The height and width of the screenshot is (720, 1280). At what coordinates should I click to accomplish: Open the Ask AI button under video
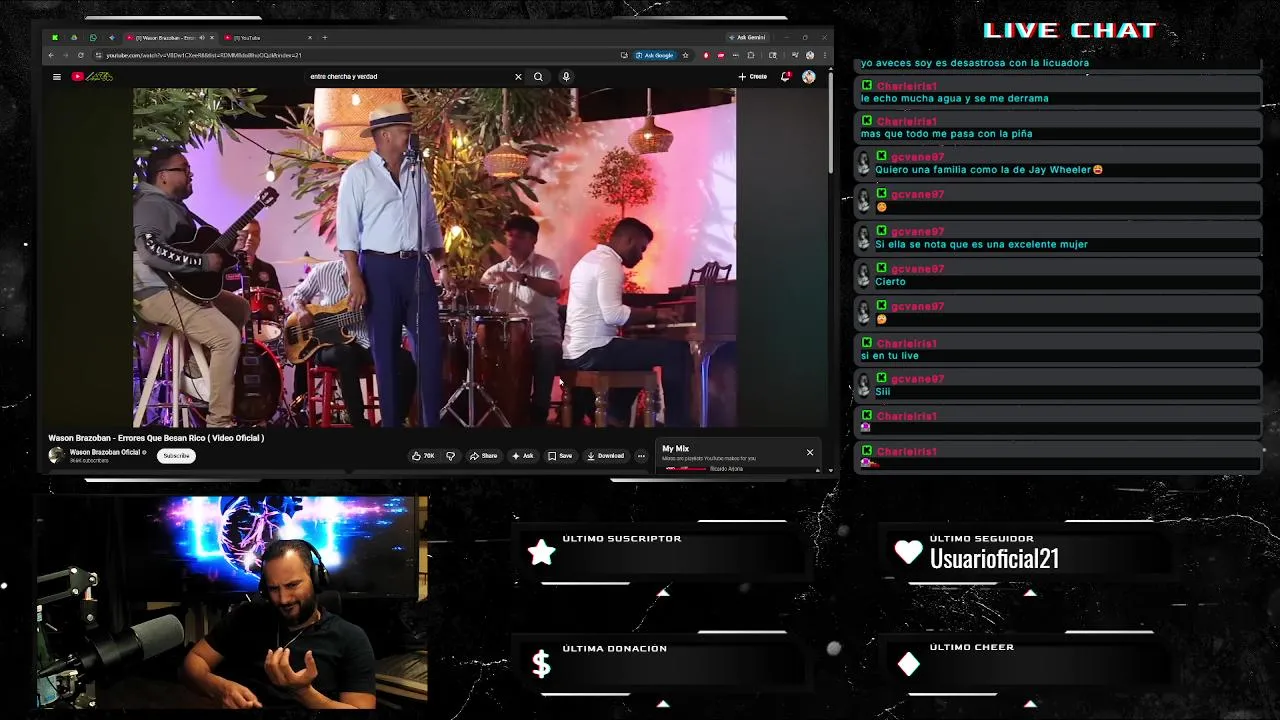point(523,456)
